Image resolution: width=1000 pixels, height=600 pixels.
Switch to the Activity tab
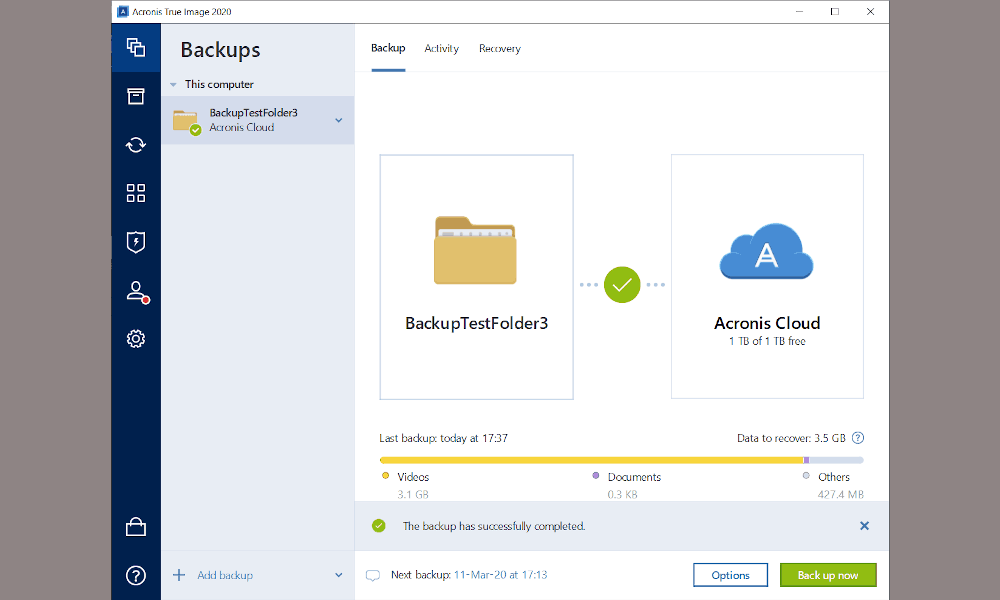tap(441, 48)
